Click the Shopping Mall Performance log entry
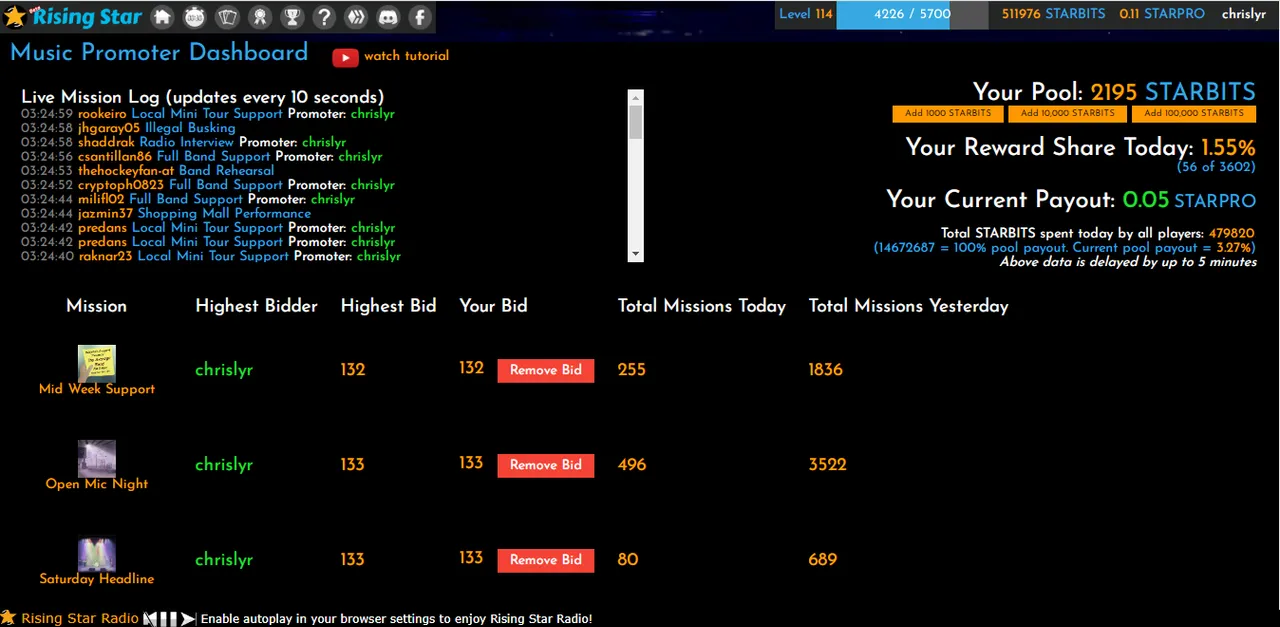This screenshot has width=1280, height=627. [x=224, y=213]
